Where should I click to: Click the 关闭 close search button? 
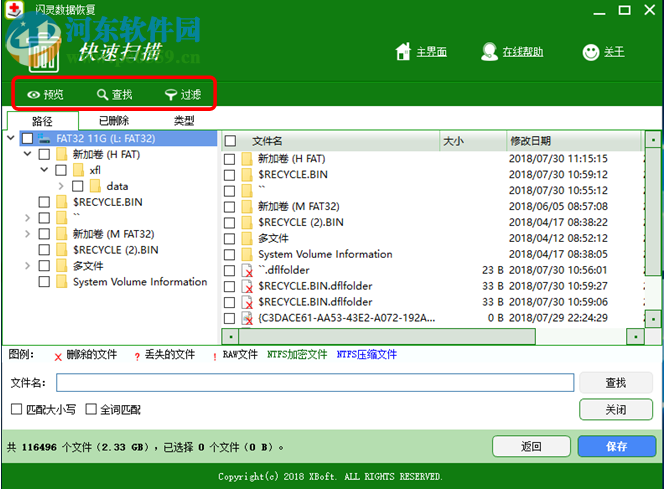point(616,410)
